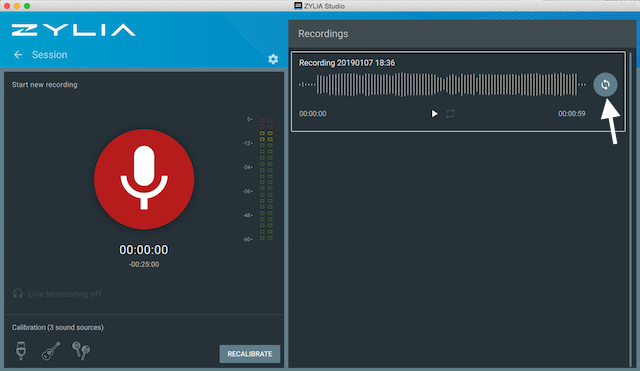Select the vocal microphone calibration source icon

(21, 351)
